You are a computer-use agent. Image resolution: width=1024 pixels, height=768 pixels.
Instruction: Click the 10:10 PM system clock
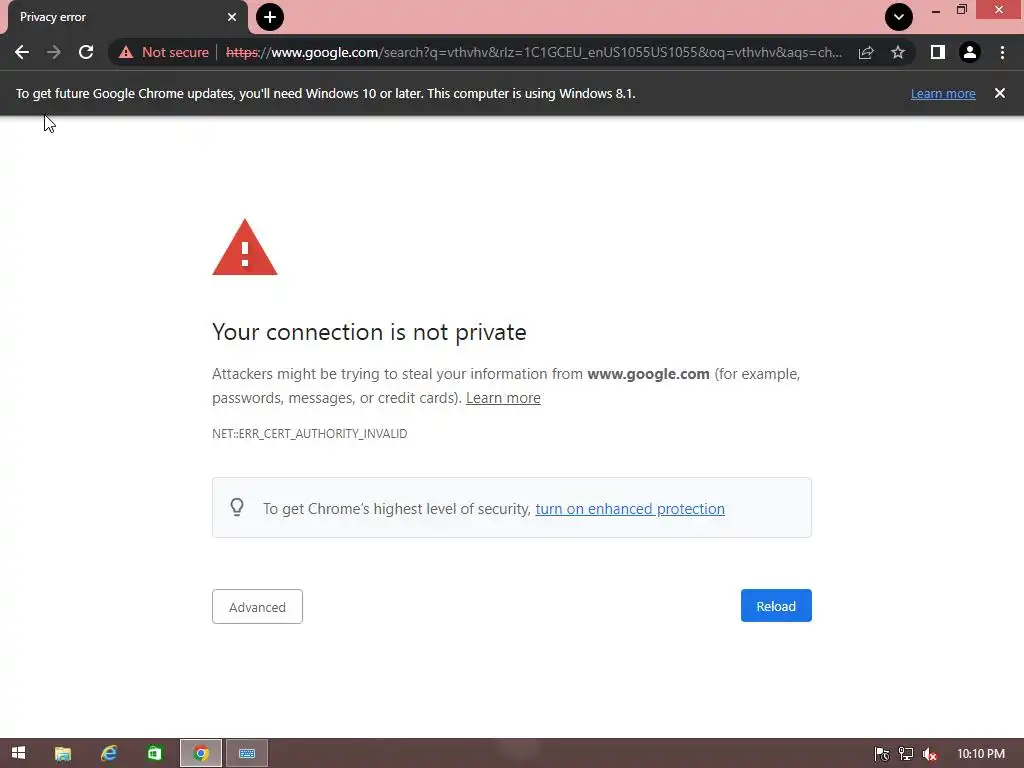pos(981,754)
